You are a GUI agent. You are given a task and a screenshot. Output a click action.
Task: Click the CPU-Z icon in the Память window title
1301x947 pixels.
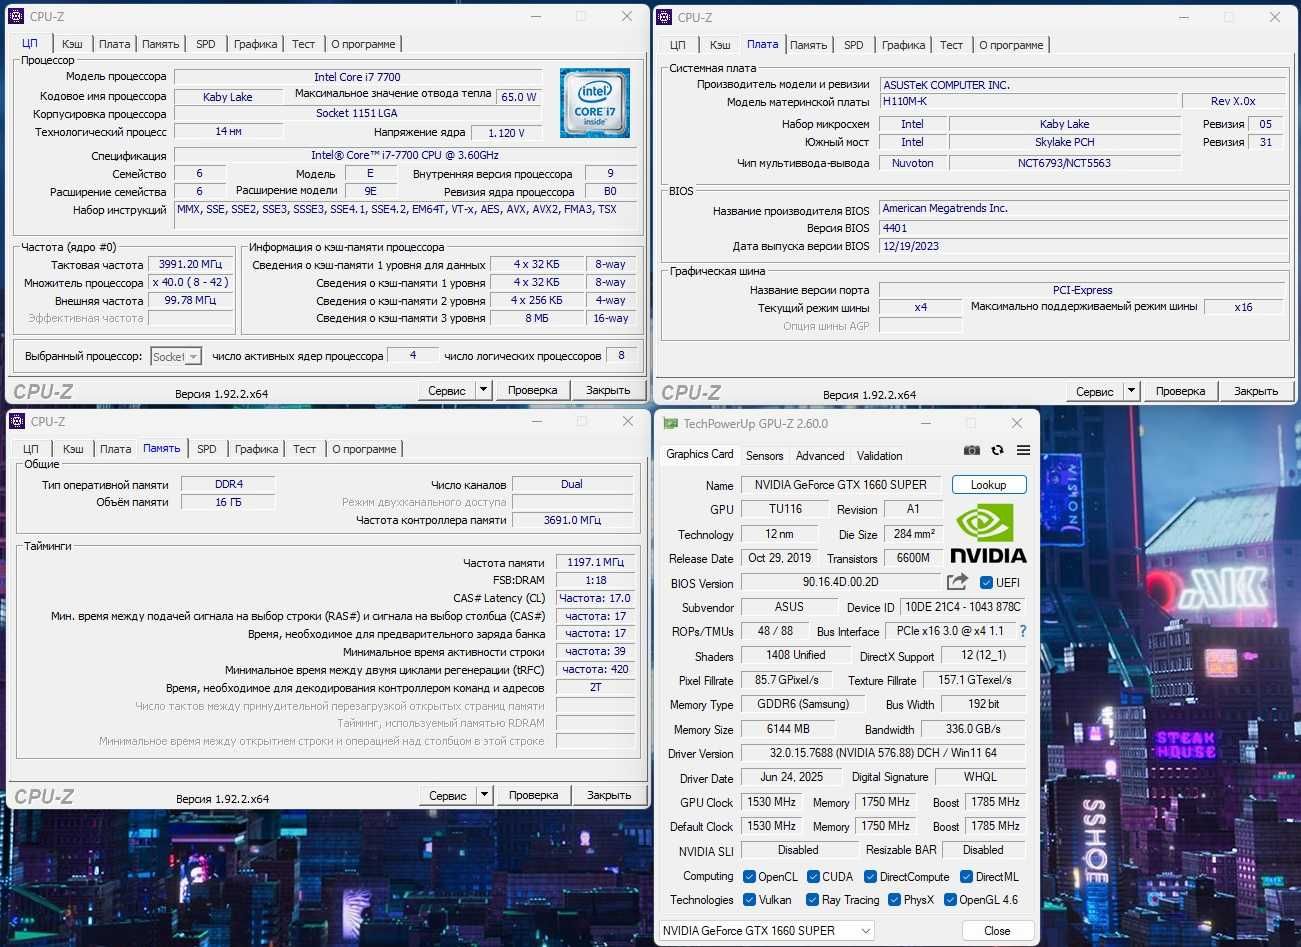17,421
